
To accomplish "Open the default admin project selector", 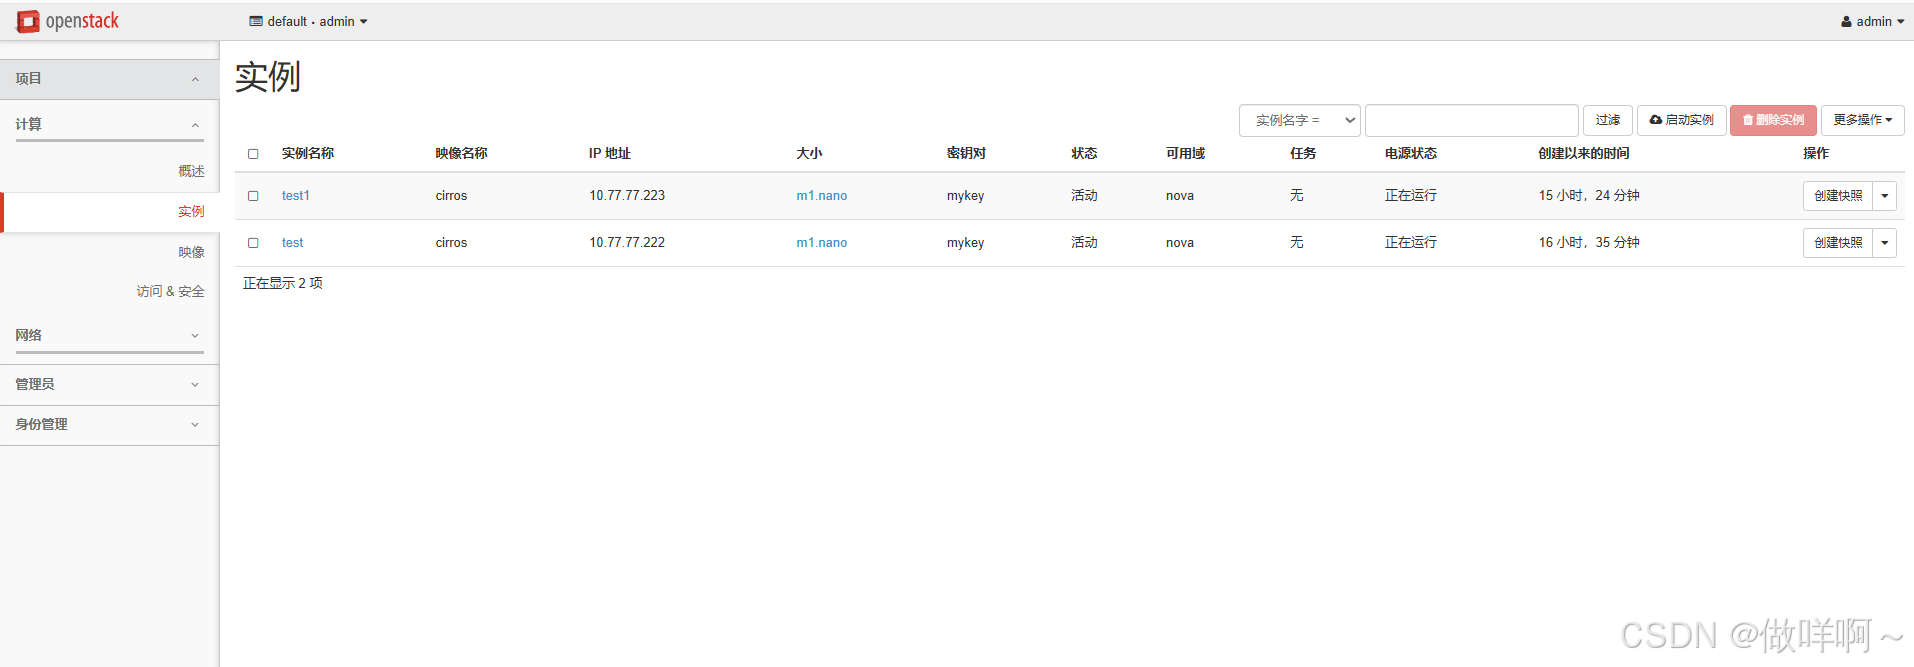I will coord(308,21).
